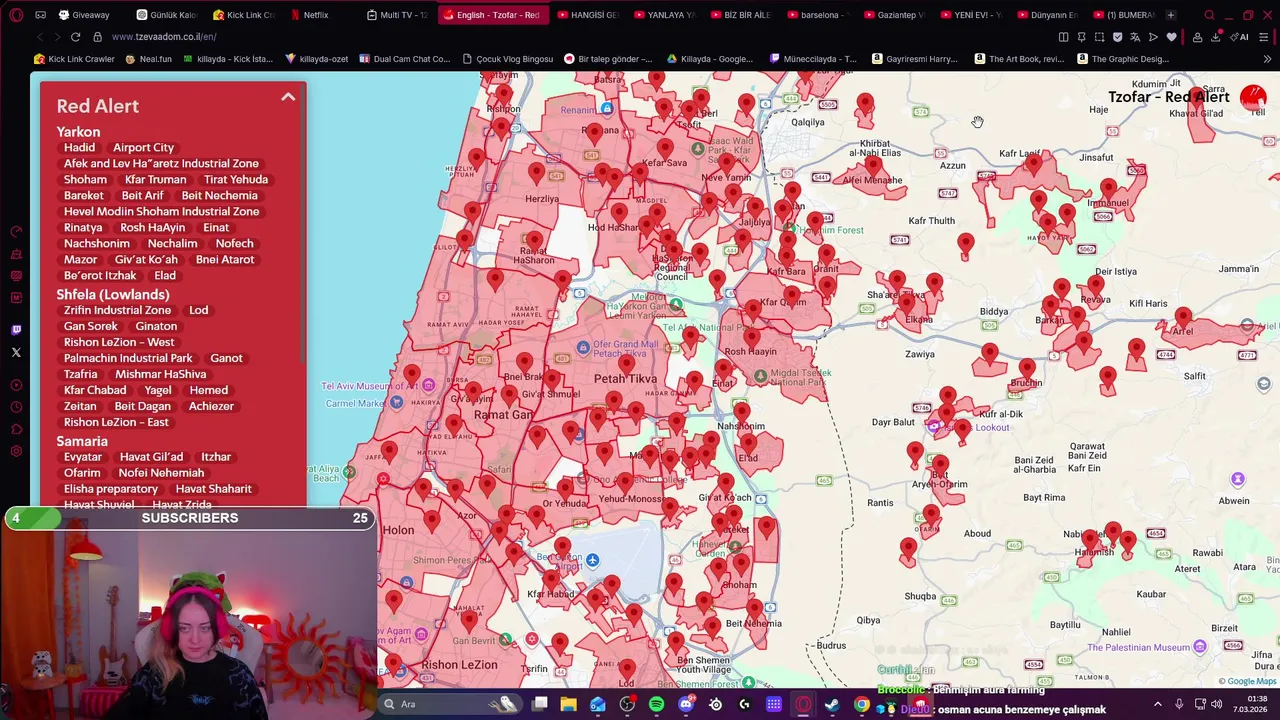1280x720 pixels.
Task: Switch to the YENİ EV! YouTube tab
Action: [971, 15]
